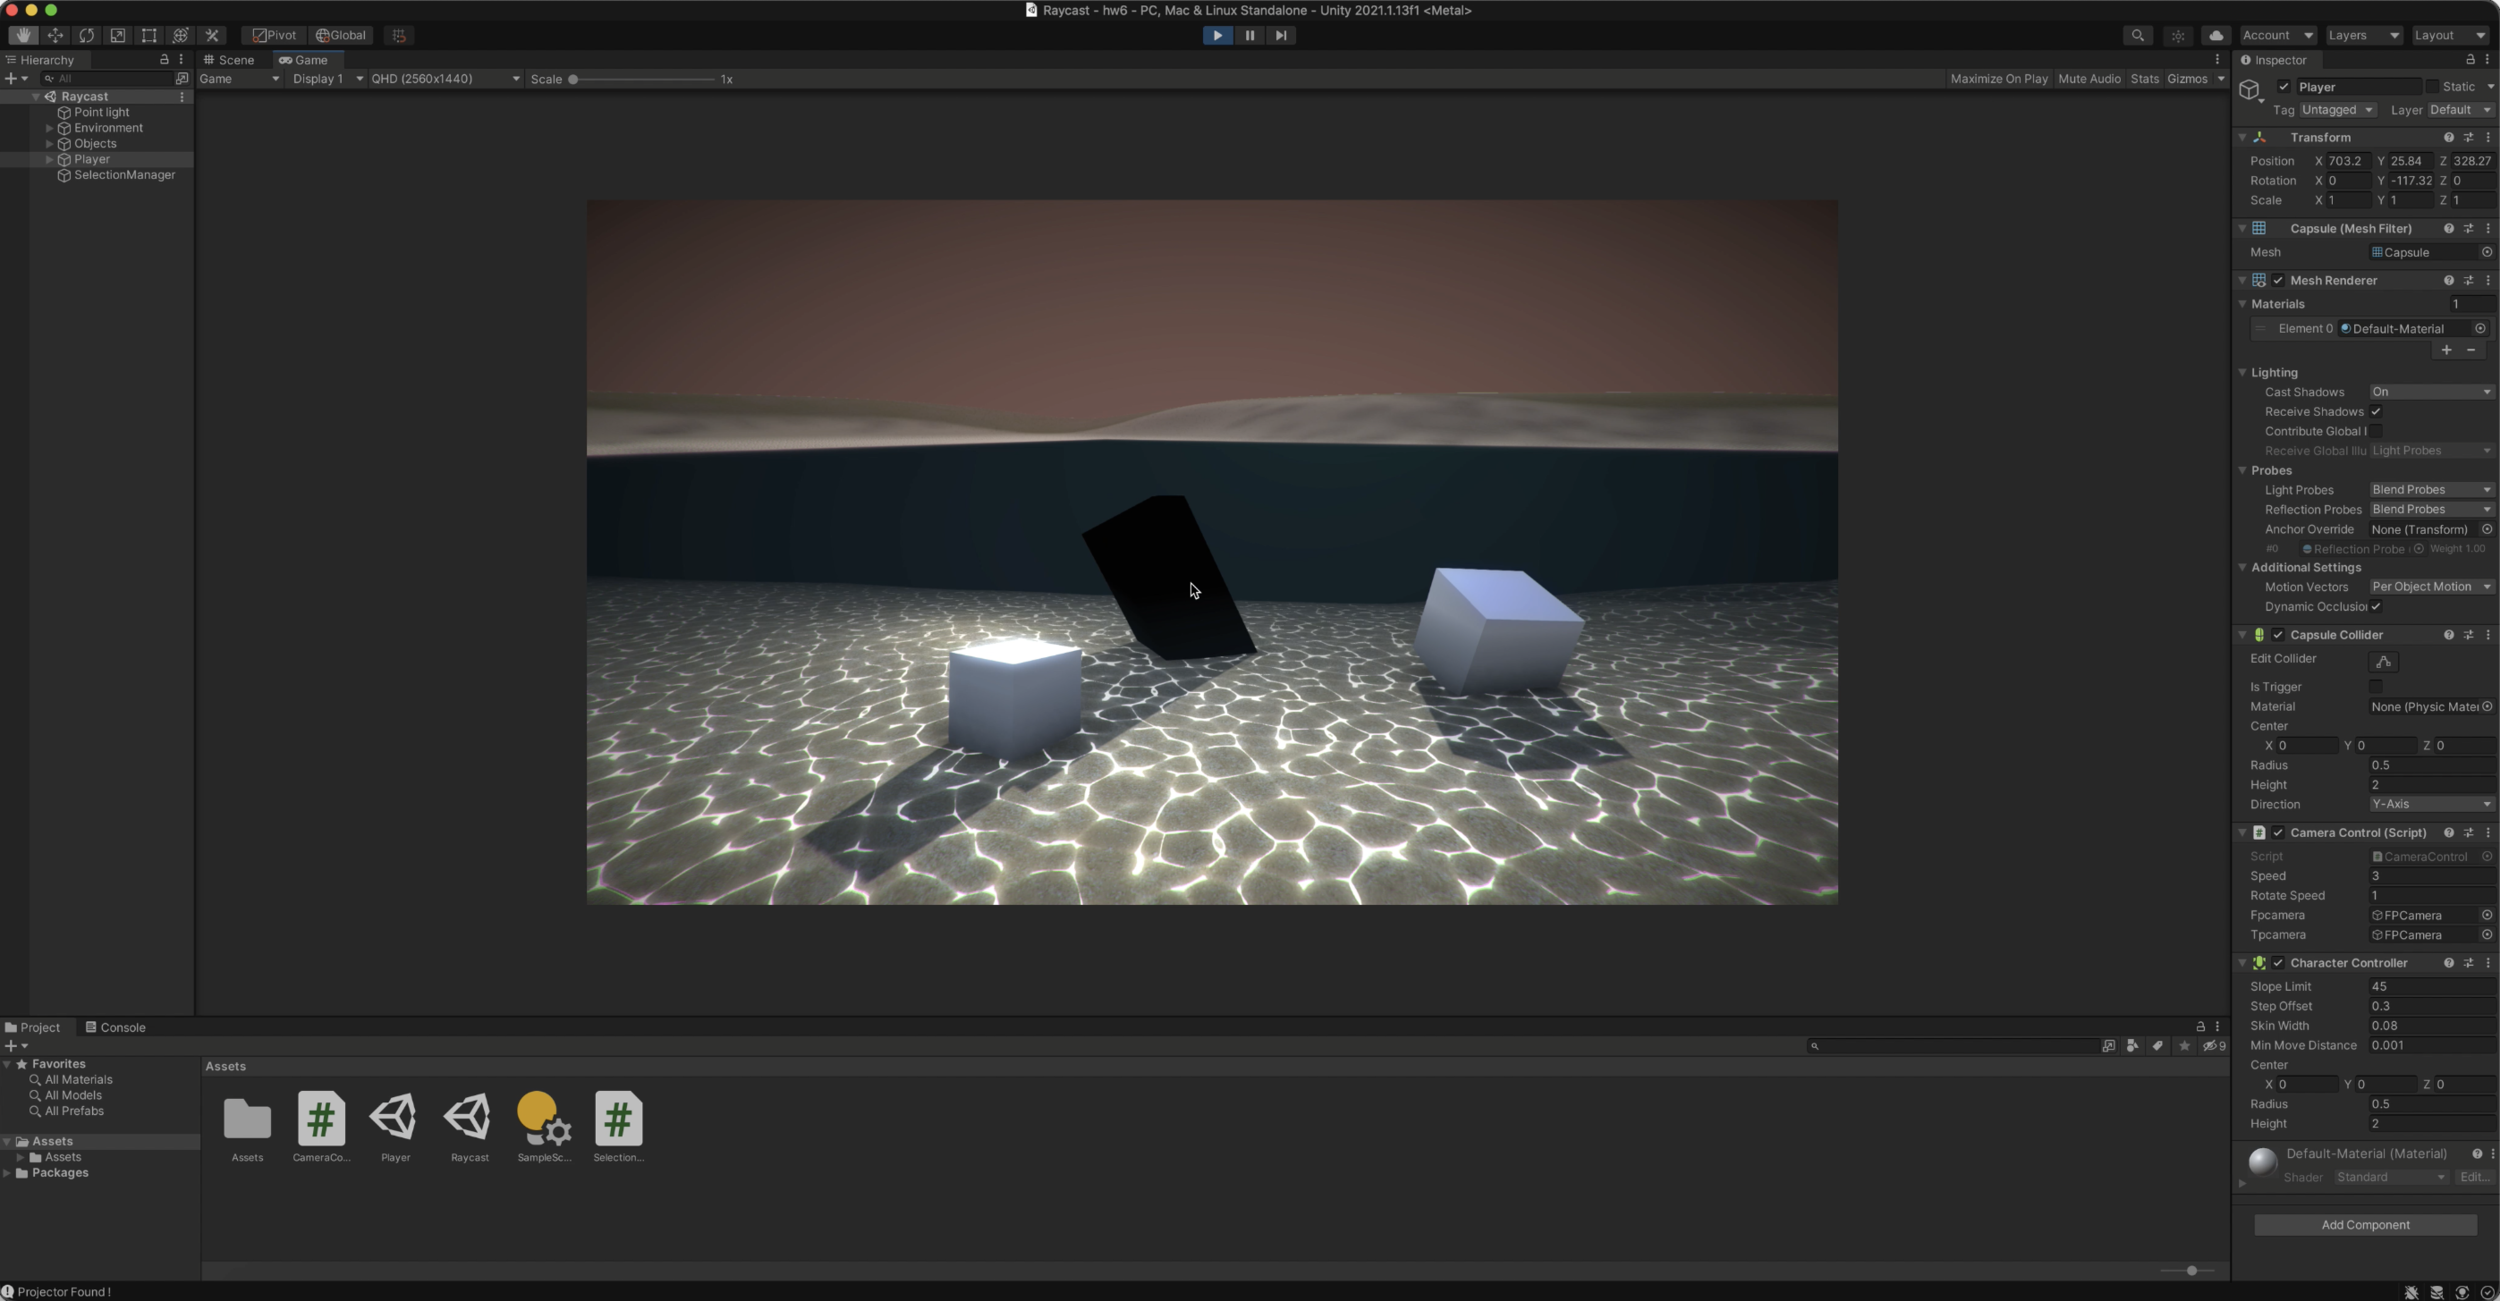
Task: Open the cloud services icon
Action: point(2216,35)
